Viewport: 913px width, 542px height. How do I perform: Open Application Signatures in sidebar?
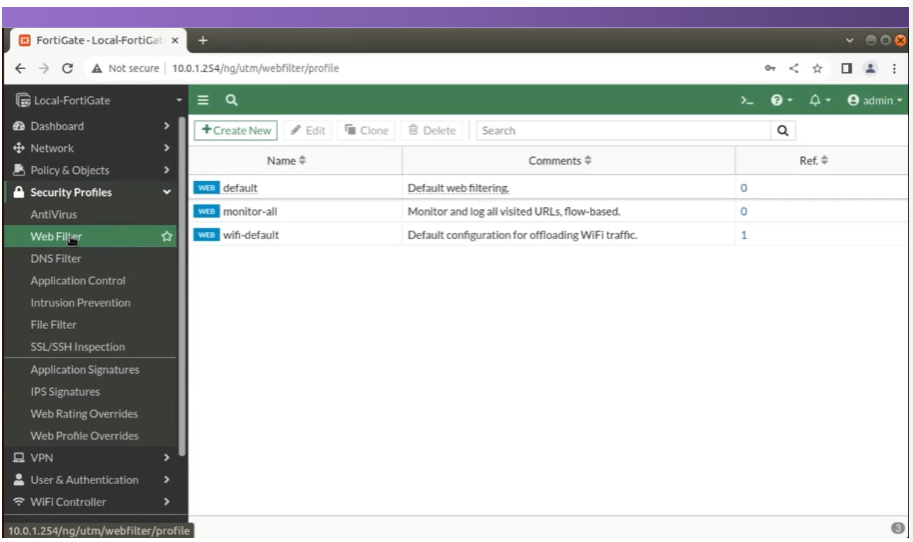85,370
